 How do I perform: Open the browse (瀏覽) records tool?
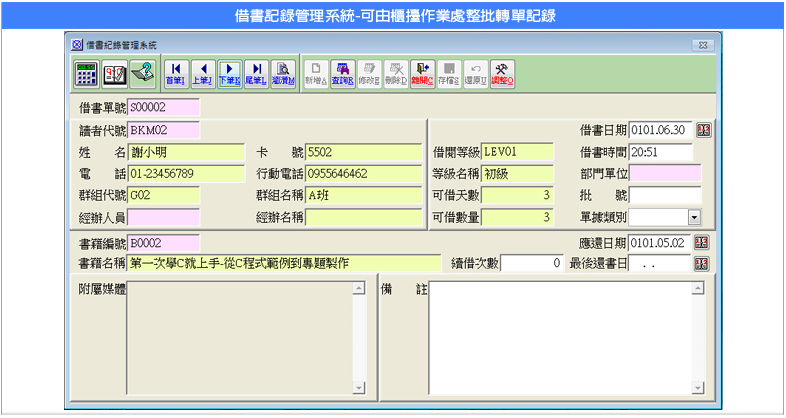coord(284,72)
